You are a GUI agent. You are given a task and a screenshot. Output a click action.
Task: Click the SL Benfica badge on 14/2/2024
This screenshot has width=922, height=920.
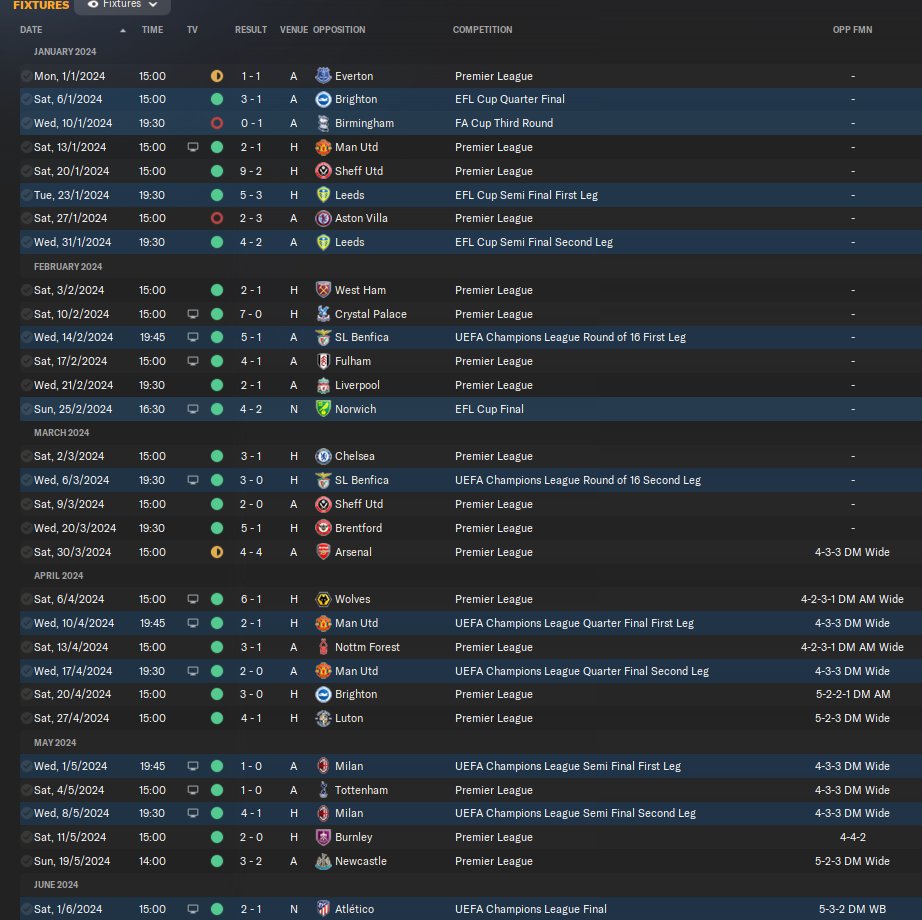(x=323, y=337)
